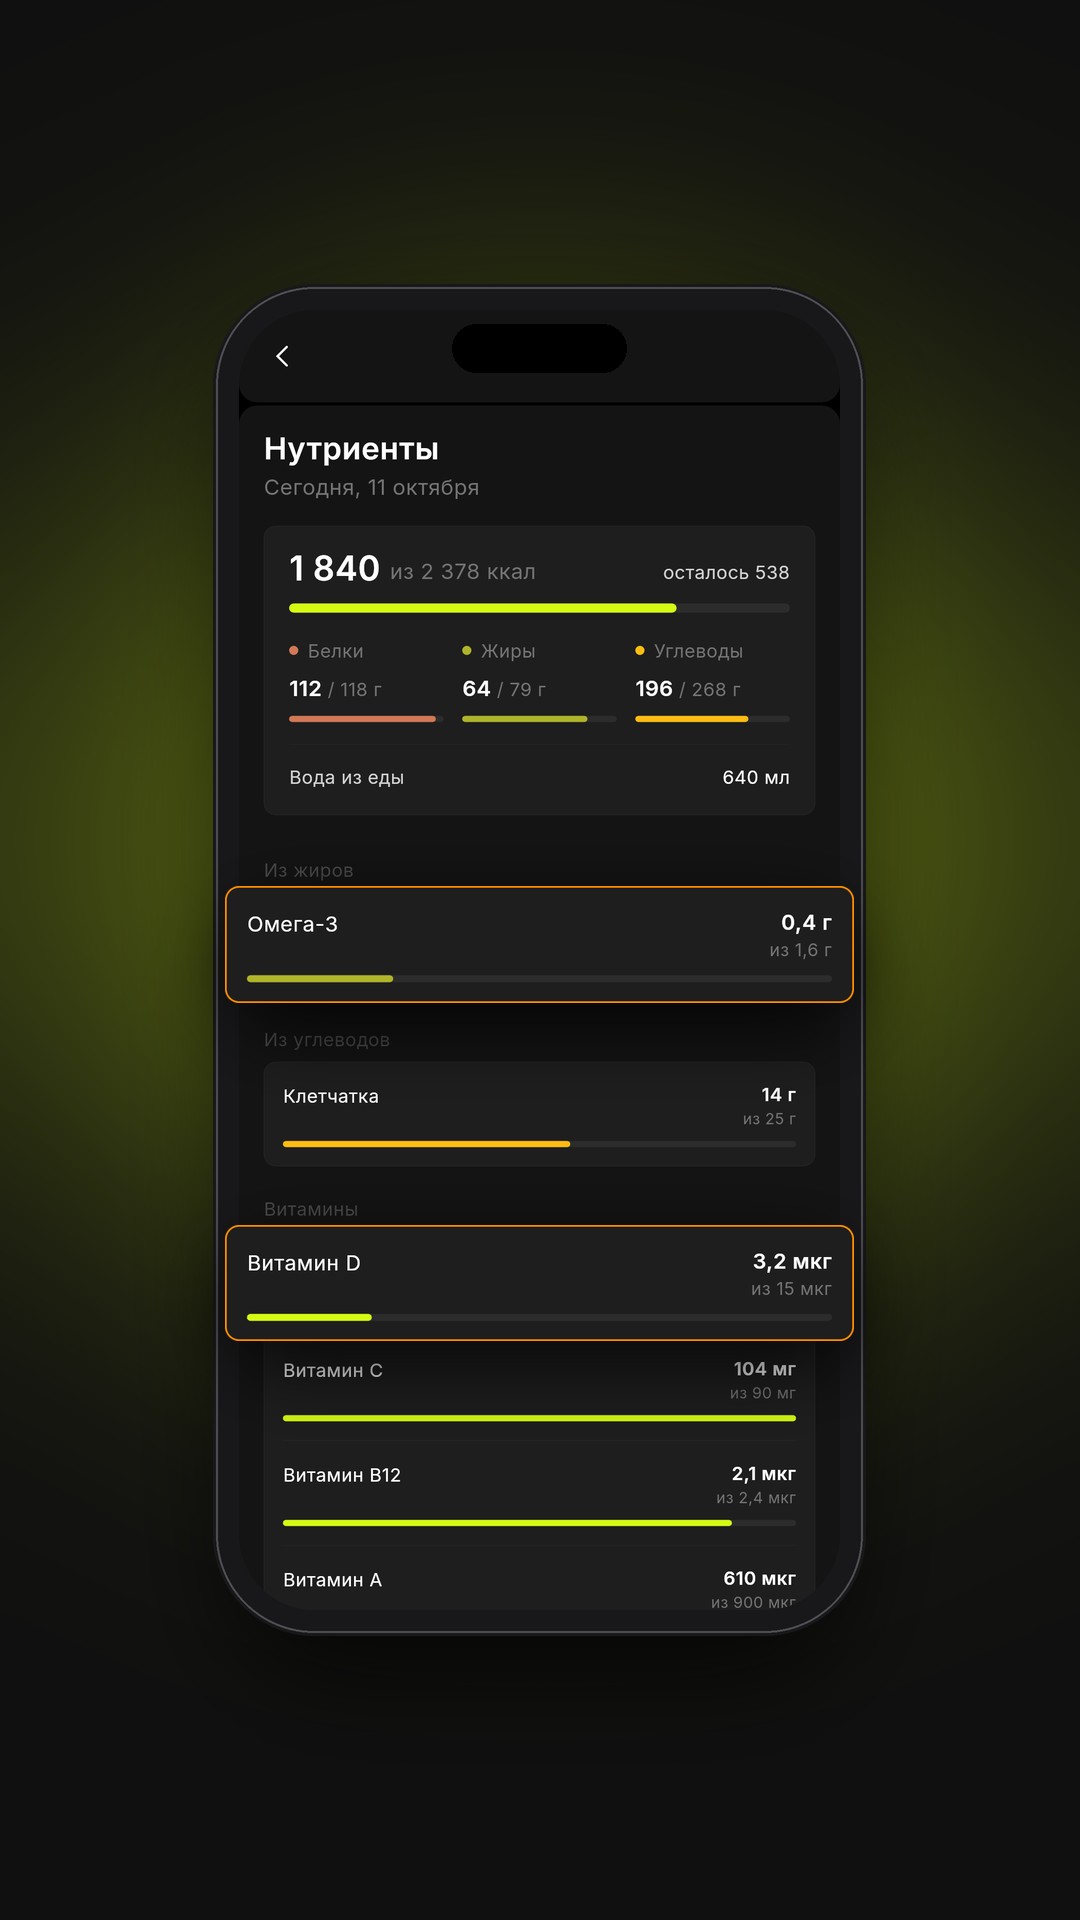Click the '610 мкг' Витамин A value
This screenshot has height=1920, width=1080.
pos(760,1578)
